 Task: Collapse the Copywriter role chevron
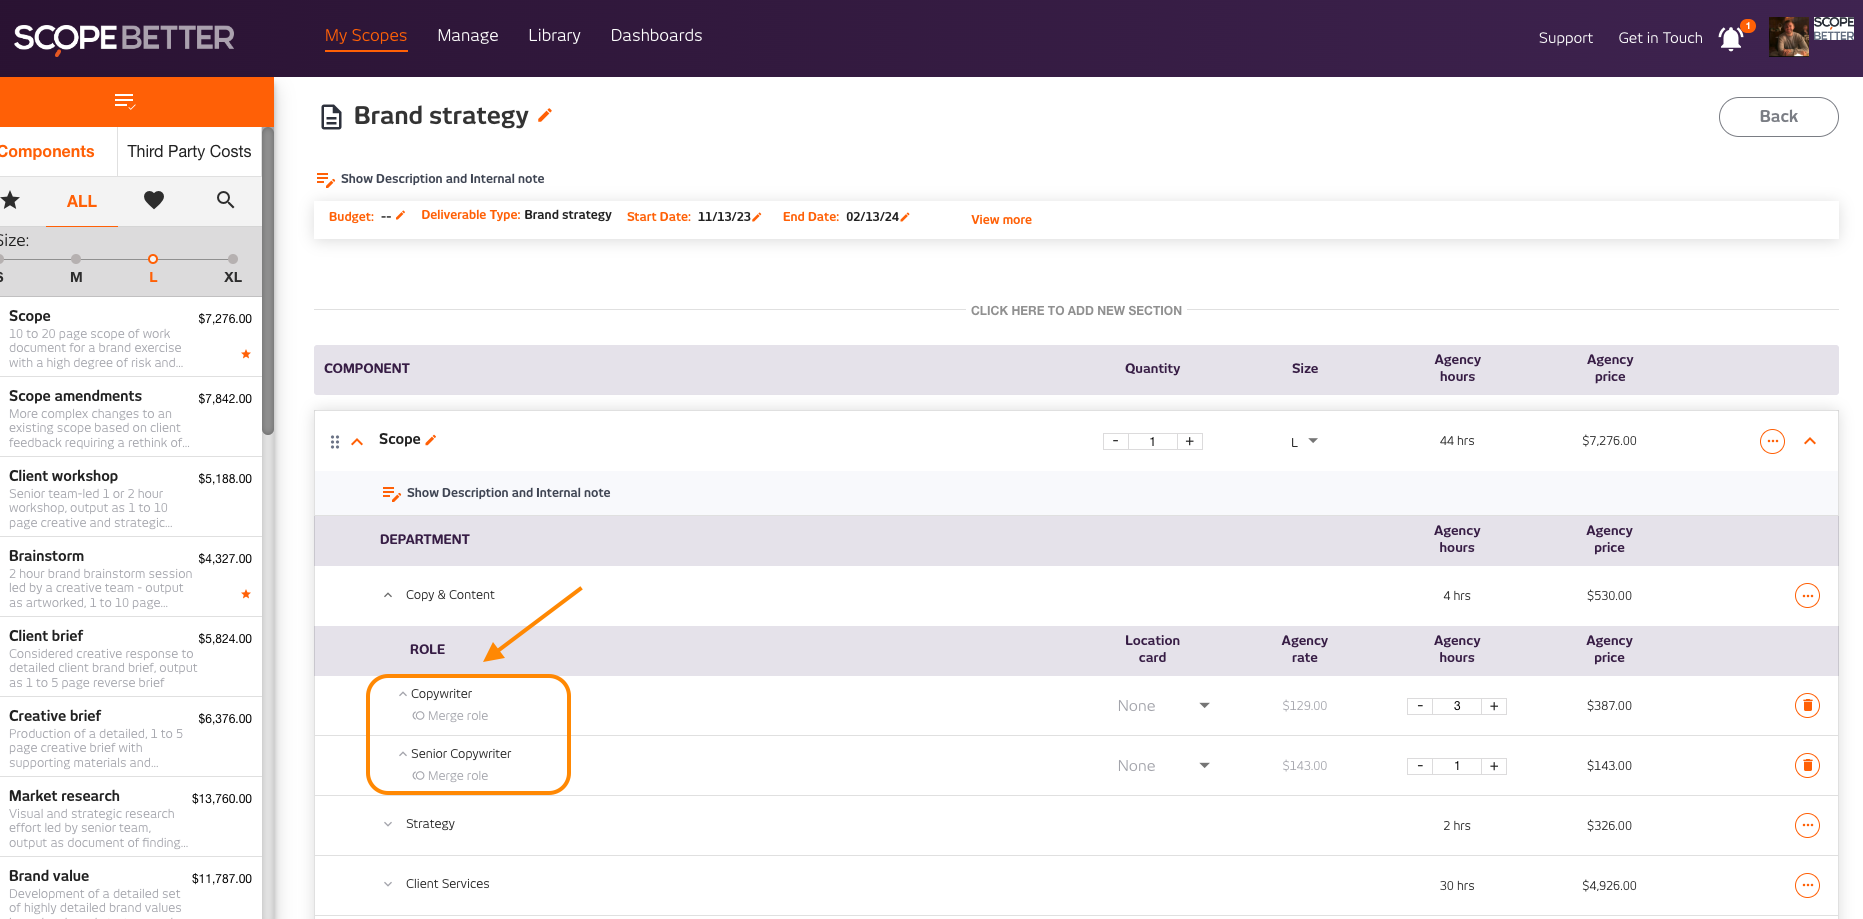[403, 694]
